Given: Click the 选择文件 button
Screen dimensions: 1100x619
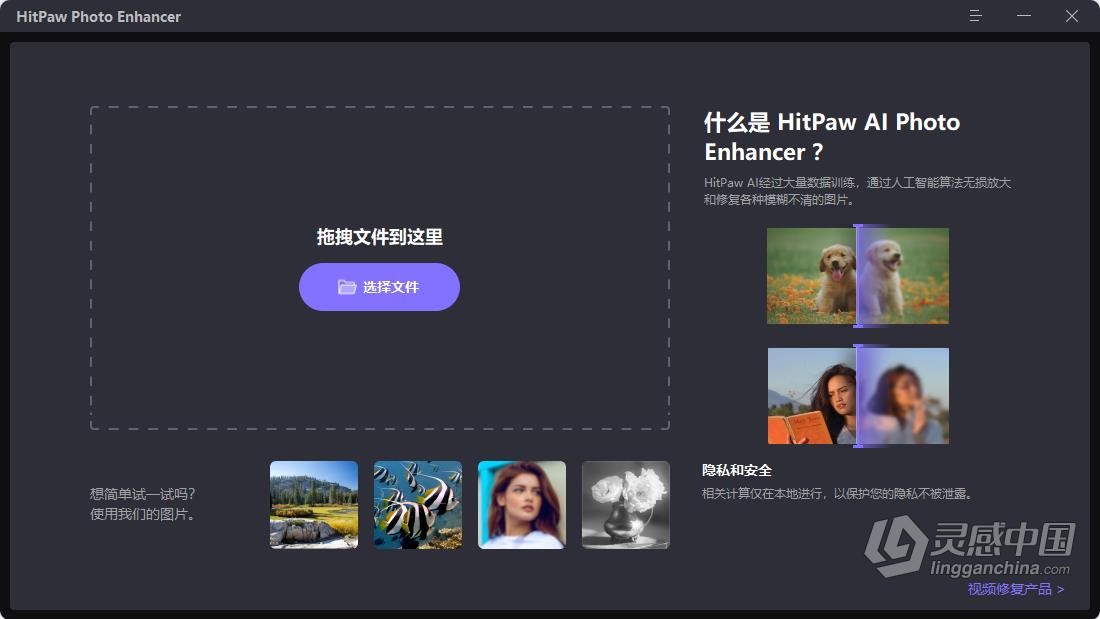Looking at the screenshot, I should (x=380, y=287).
